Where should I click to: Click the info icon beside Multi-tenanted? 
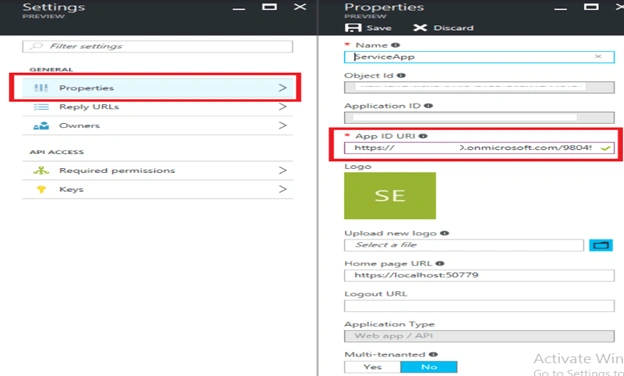(x=433, y=354)
